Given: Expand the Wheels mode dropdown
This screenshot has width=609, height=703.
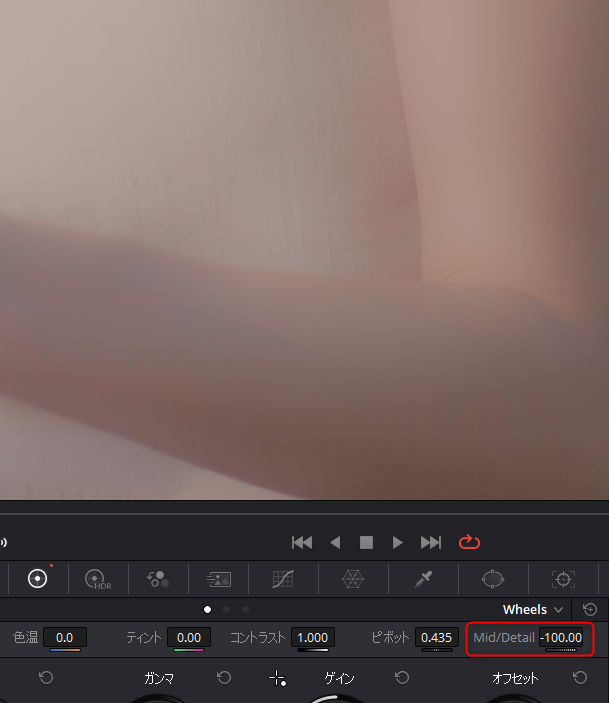Looking at the screenshot, I should click(533, 609).
